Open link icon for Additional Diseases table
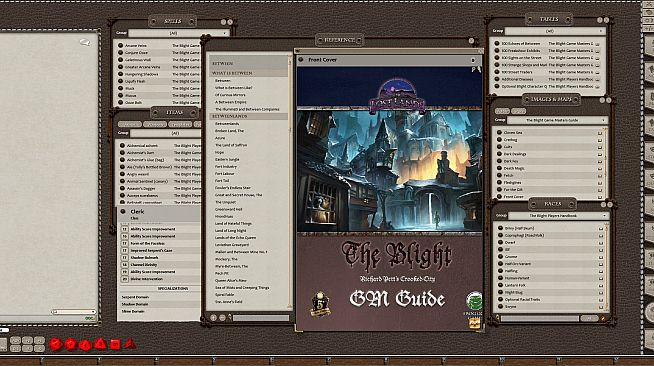The image size is (654, 366). (497, 79)
